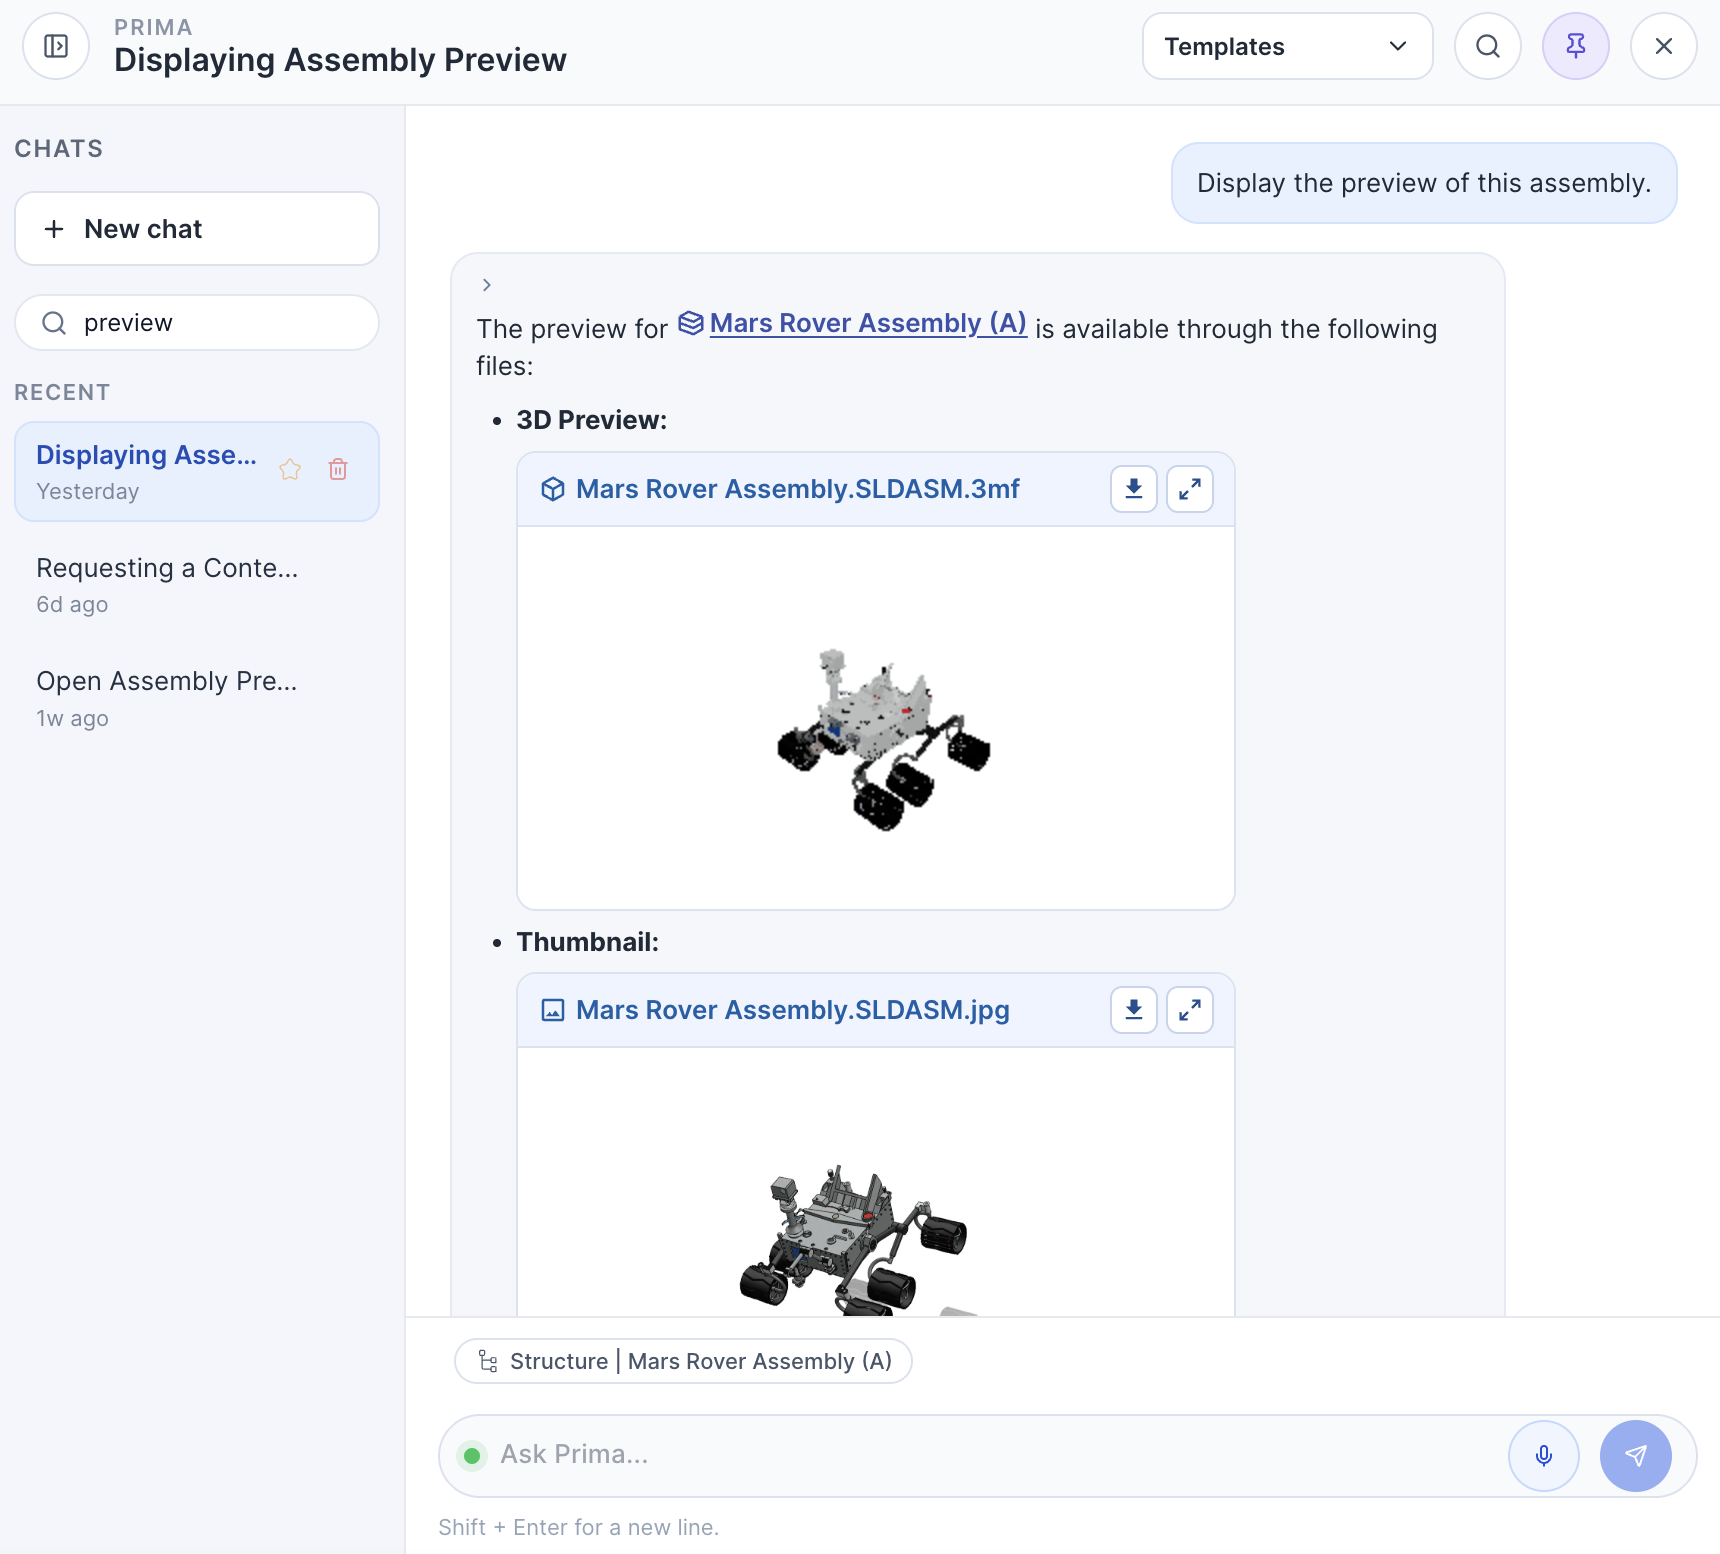Start a New chat
Screen dimensions: 1720x1554
tap(197, 229)
